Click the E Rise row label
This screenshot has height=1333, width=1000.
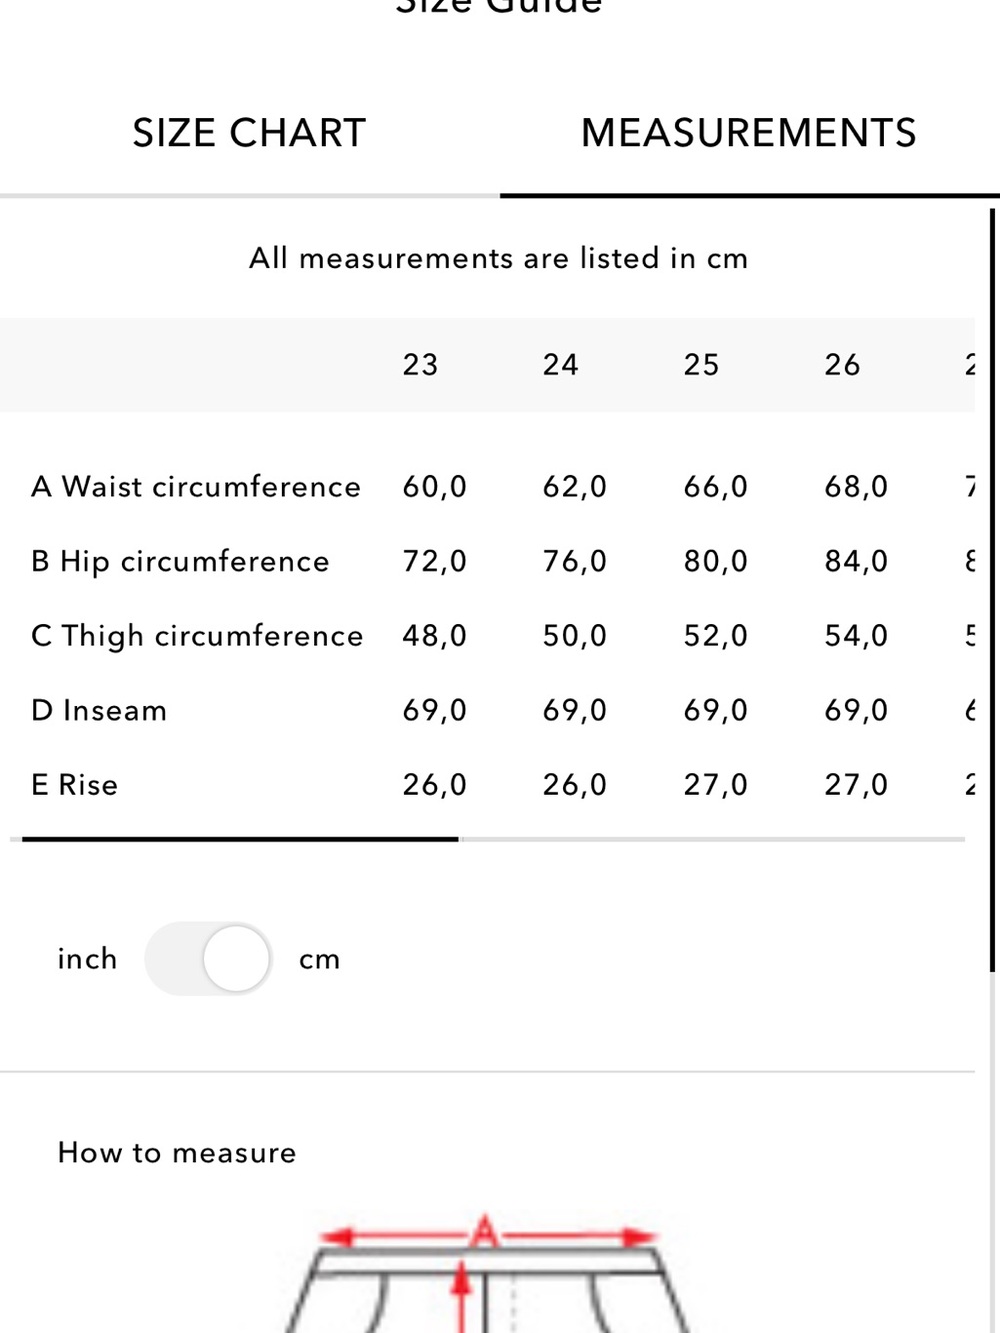[74, 785]
